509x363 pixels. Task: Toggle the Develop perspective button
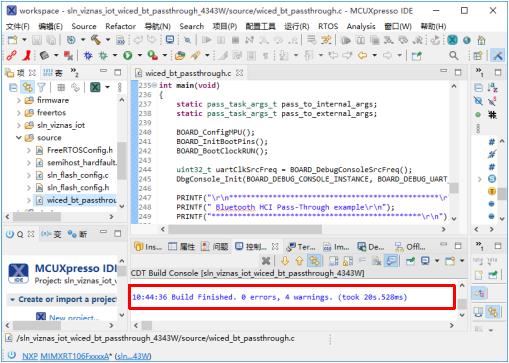click(498, 56)
